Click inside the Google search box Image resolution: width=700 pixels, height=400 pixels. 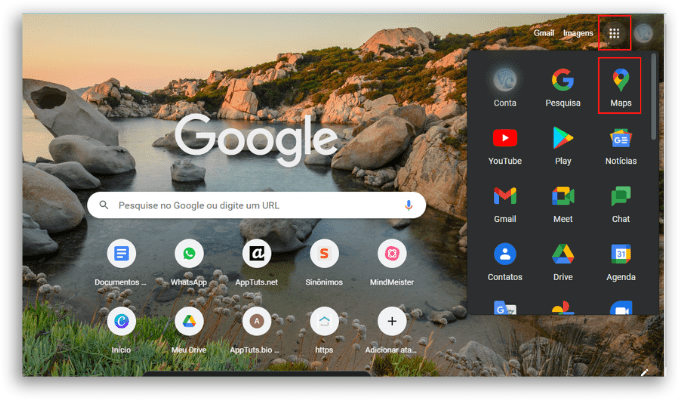(257, 205)
